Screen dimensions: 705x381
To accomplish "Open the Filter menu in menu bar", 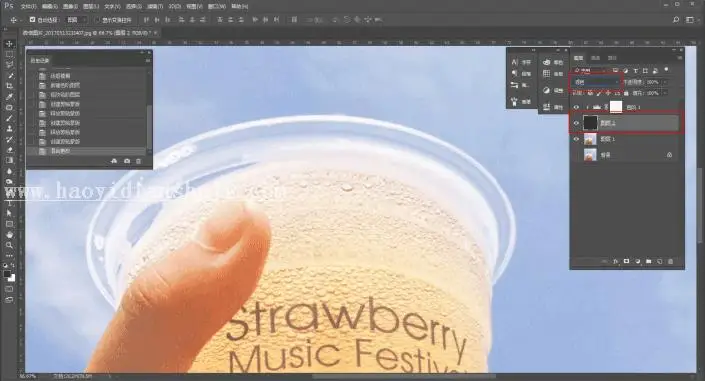I will [155, 7].
